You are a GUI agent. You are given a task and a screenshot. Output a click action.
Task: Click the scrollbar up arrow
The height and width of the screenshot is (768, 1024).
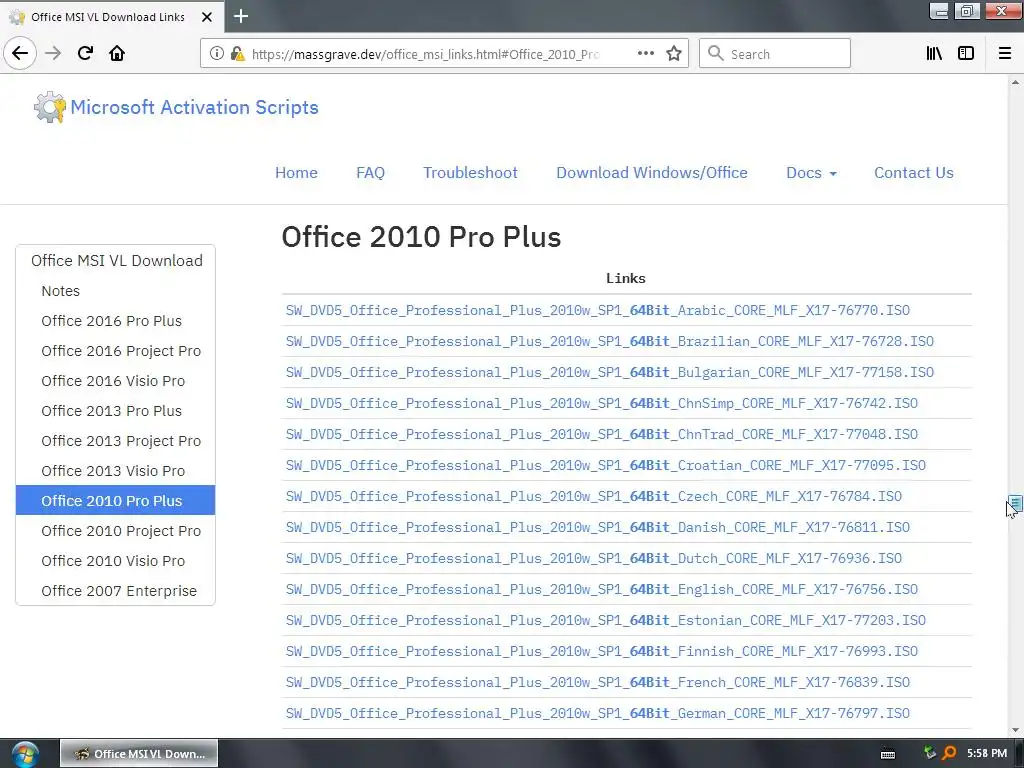pyautogui.click(x=1015, y=82)
